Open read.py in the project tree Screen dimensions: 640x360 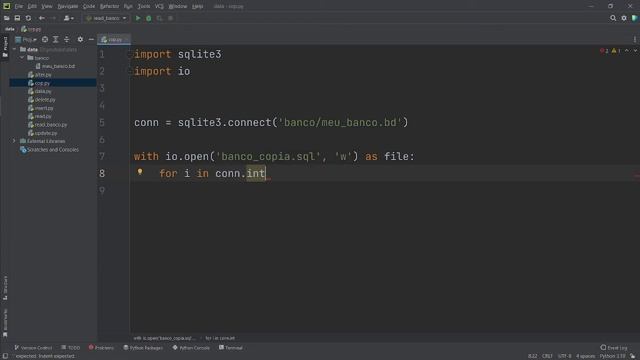click(40, 116)
